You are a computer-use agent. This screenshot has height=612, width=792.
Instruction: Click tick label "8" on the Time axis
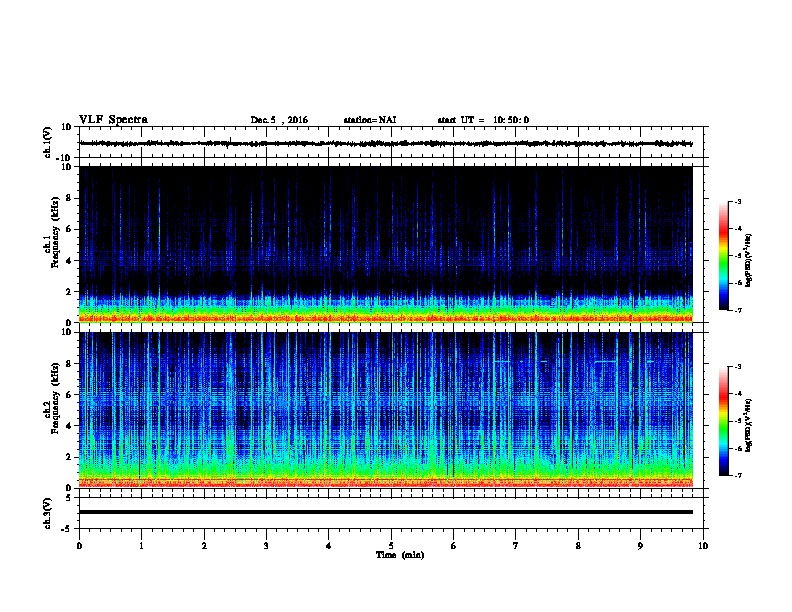click(x=578, y=546)
